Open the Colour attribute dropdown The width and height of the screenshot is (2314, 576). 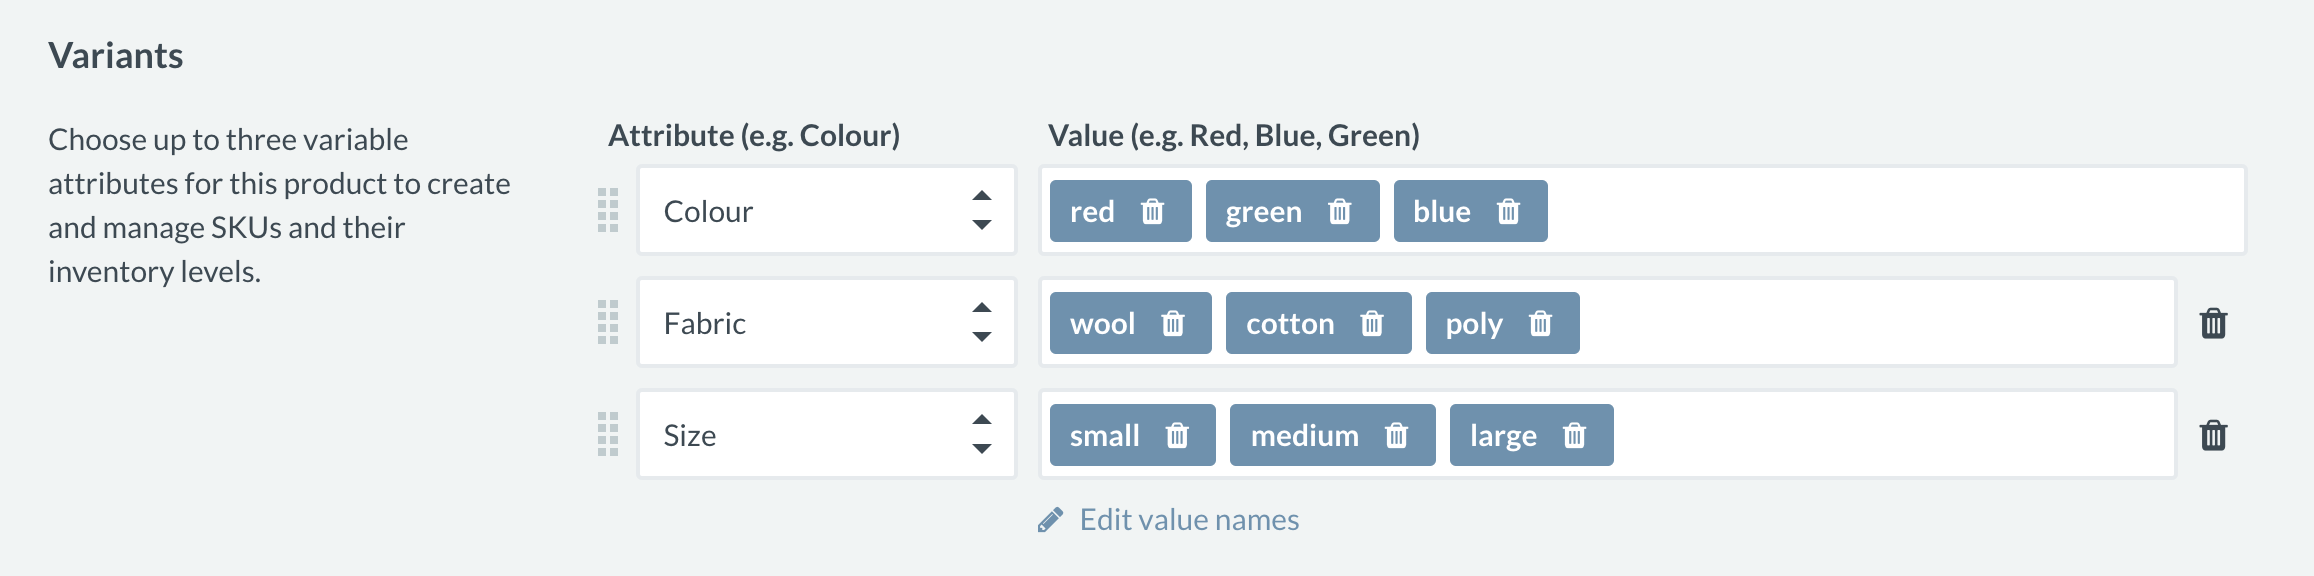click(826, 211)
